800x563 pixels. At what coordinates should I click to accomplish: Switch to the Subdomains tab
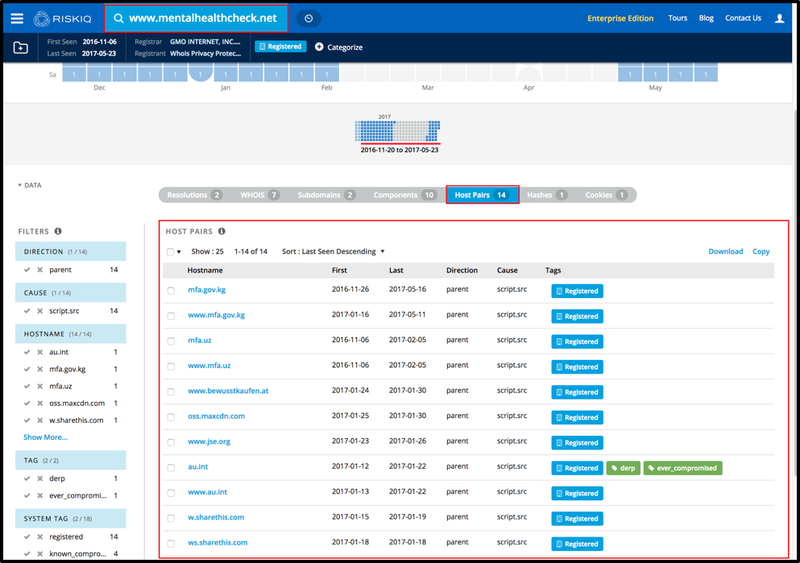tap(326, 195)
